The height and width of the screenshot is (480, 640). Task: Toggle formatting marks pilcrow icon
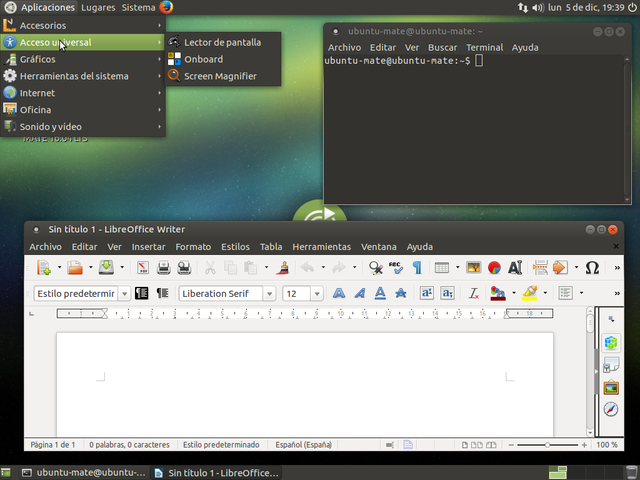417,268
